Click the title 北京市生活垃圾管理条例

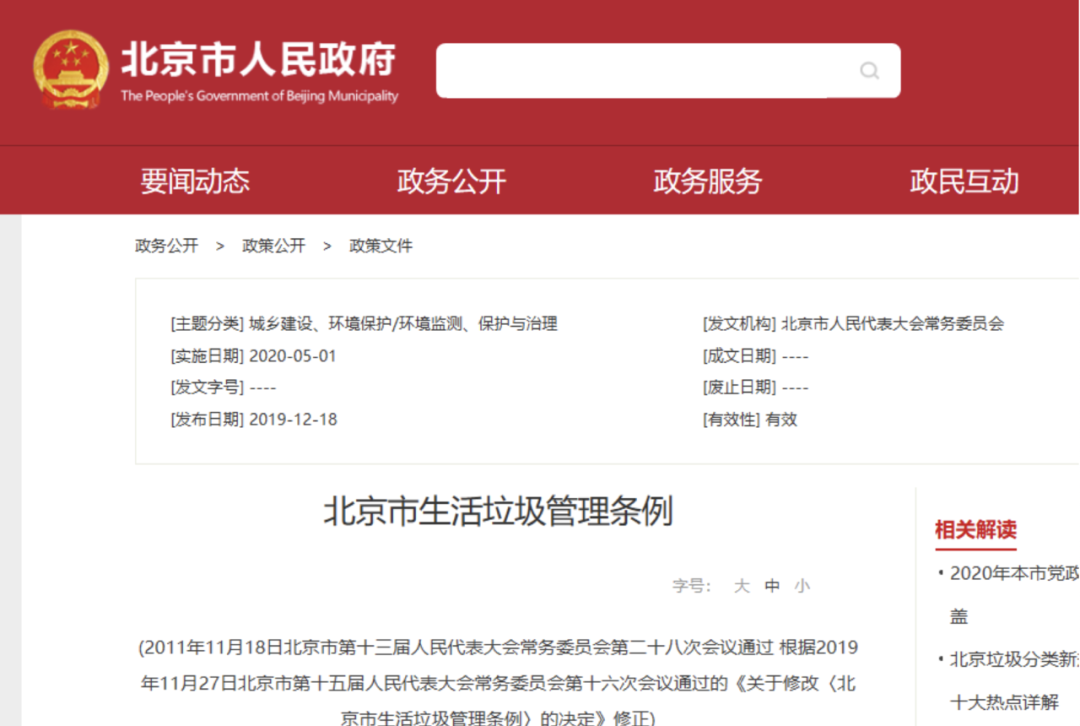click(498, 511)
